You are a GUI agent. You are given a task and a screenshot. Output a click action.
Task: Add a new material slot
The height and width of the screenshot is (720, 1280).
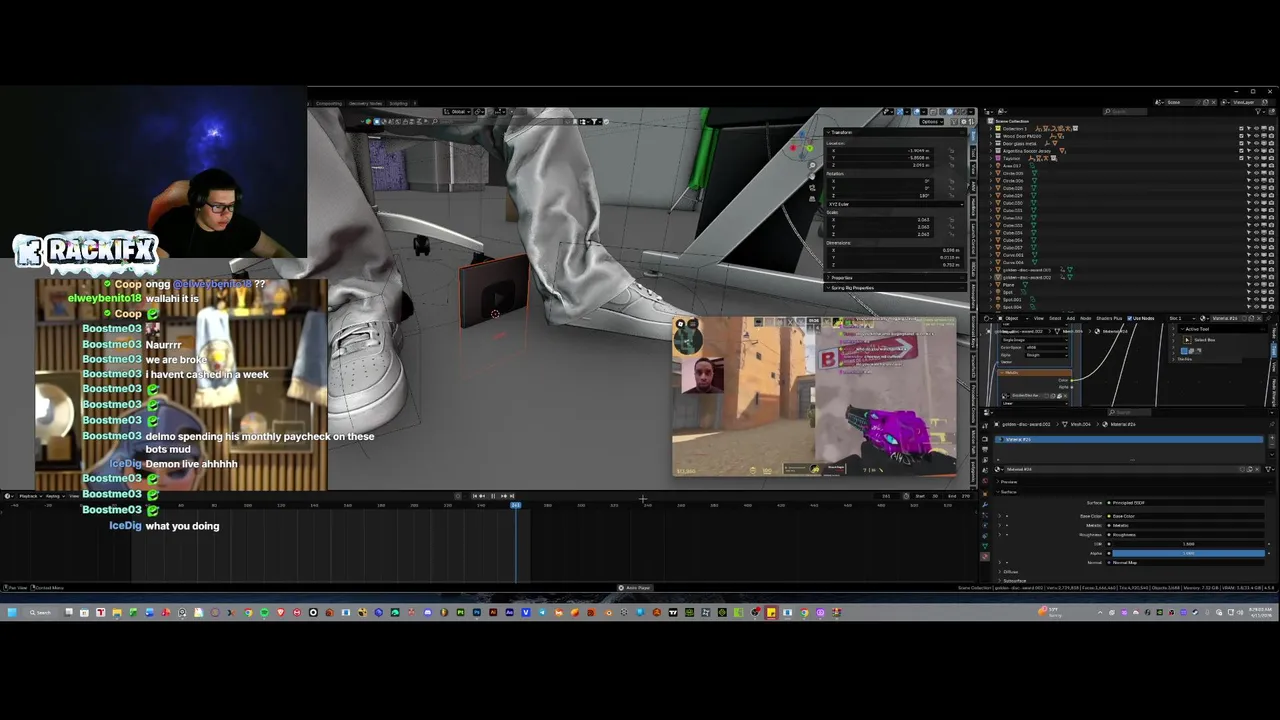tap(1272, 438)
